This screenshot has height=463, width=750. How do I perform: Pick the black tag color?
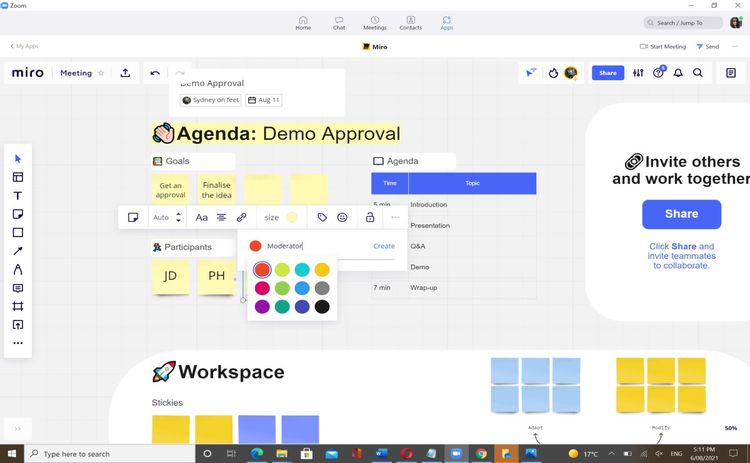pos(322,307)
